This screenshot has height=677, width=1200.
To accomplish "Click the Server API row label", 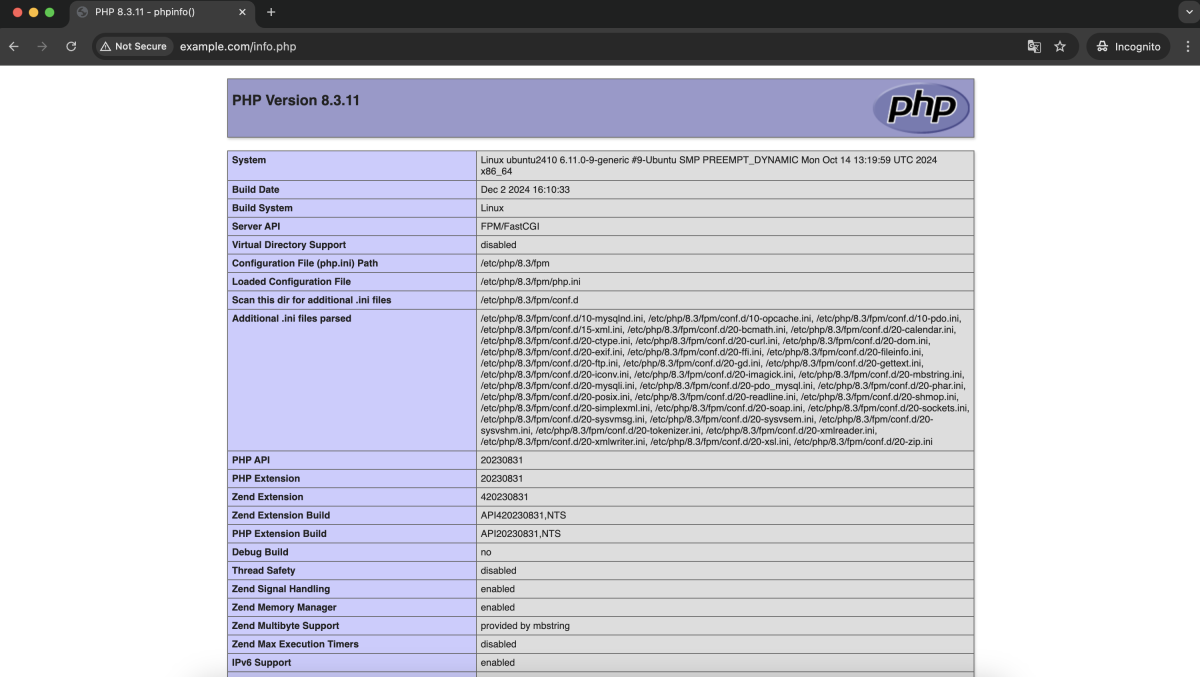I will click(256, 227).
